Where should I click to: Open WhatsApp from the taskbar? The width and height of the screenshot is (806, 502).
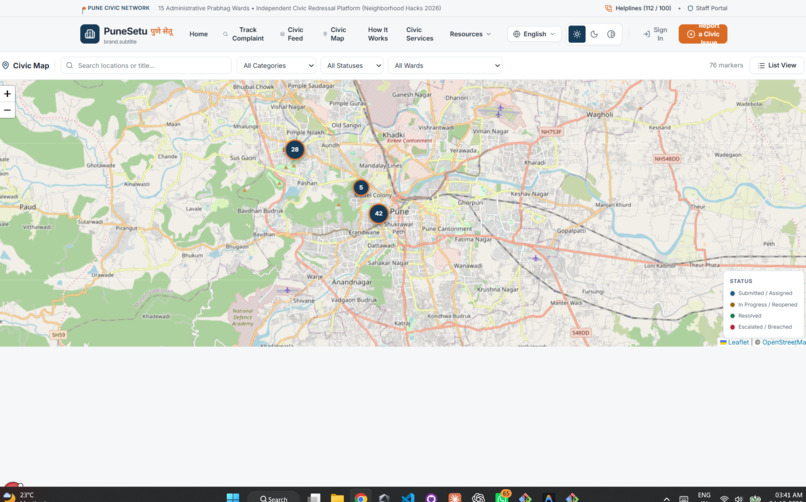pos(502,496)
